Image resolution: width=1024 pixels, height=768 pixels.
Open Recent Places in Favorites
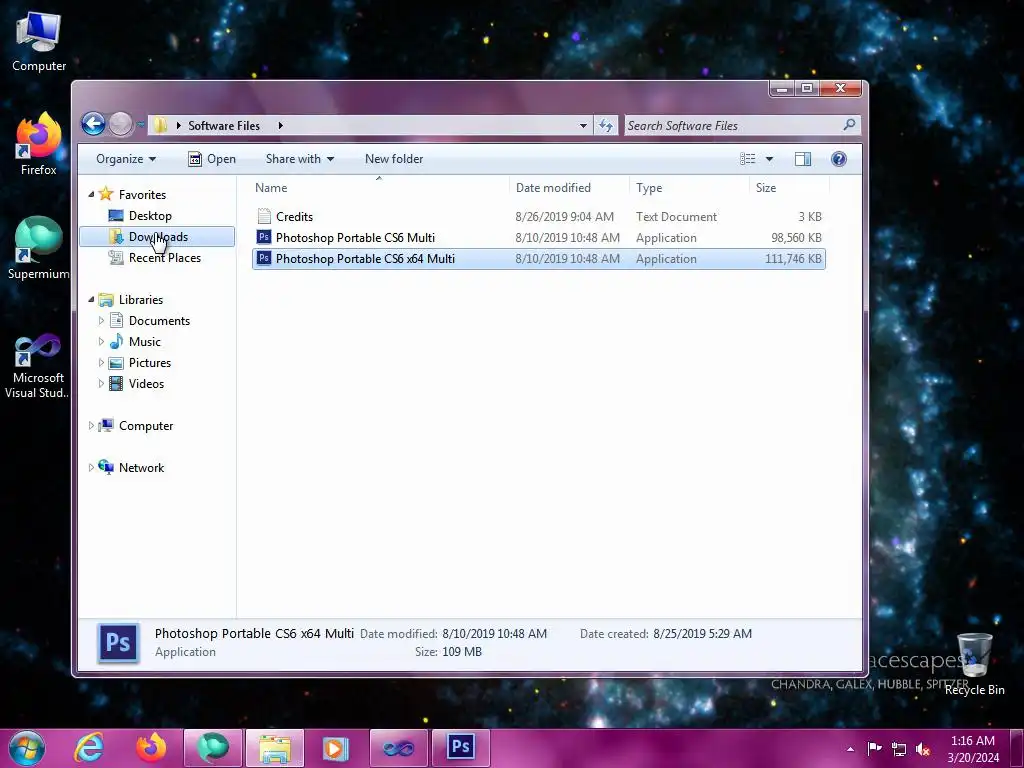pyautogui.click(x=164, y=257)
